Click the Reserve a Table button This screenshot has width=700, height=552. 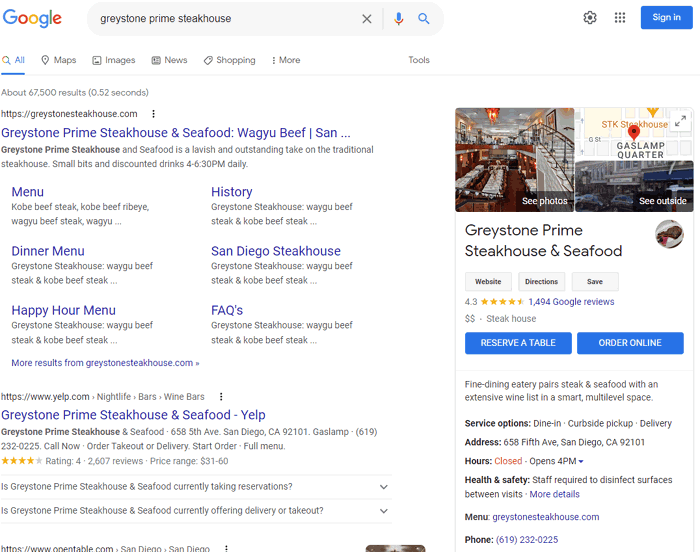click(518, 343)
